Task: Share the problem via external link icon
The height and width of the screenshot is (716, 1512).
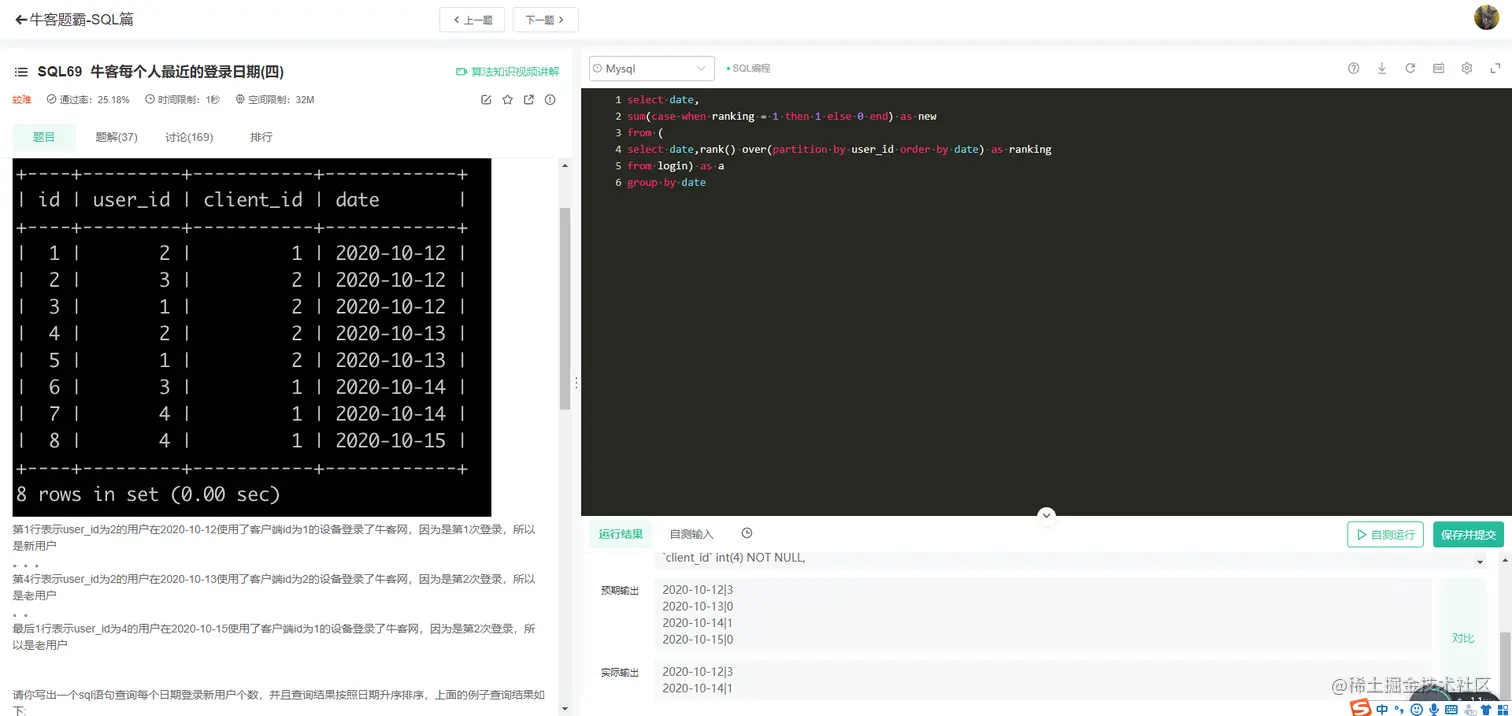Action: (x=529, y=99)
